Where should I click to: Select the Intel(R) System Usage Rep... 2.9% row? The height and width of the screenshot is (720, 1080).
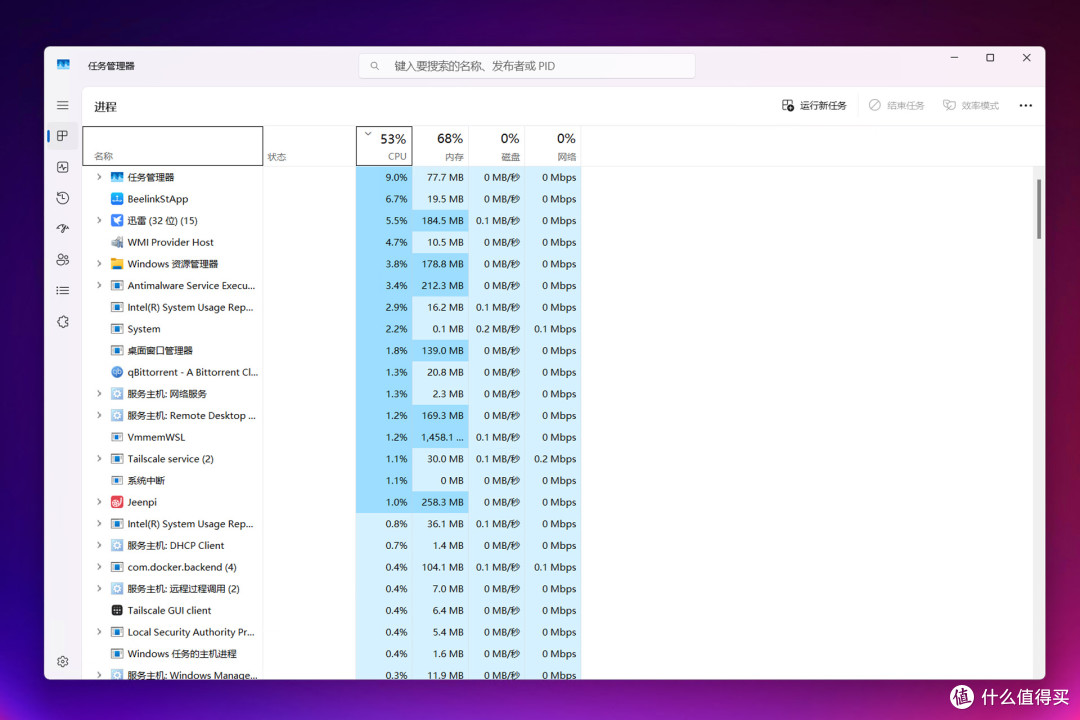(x=332, y=307)
